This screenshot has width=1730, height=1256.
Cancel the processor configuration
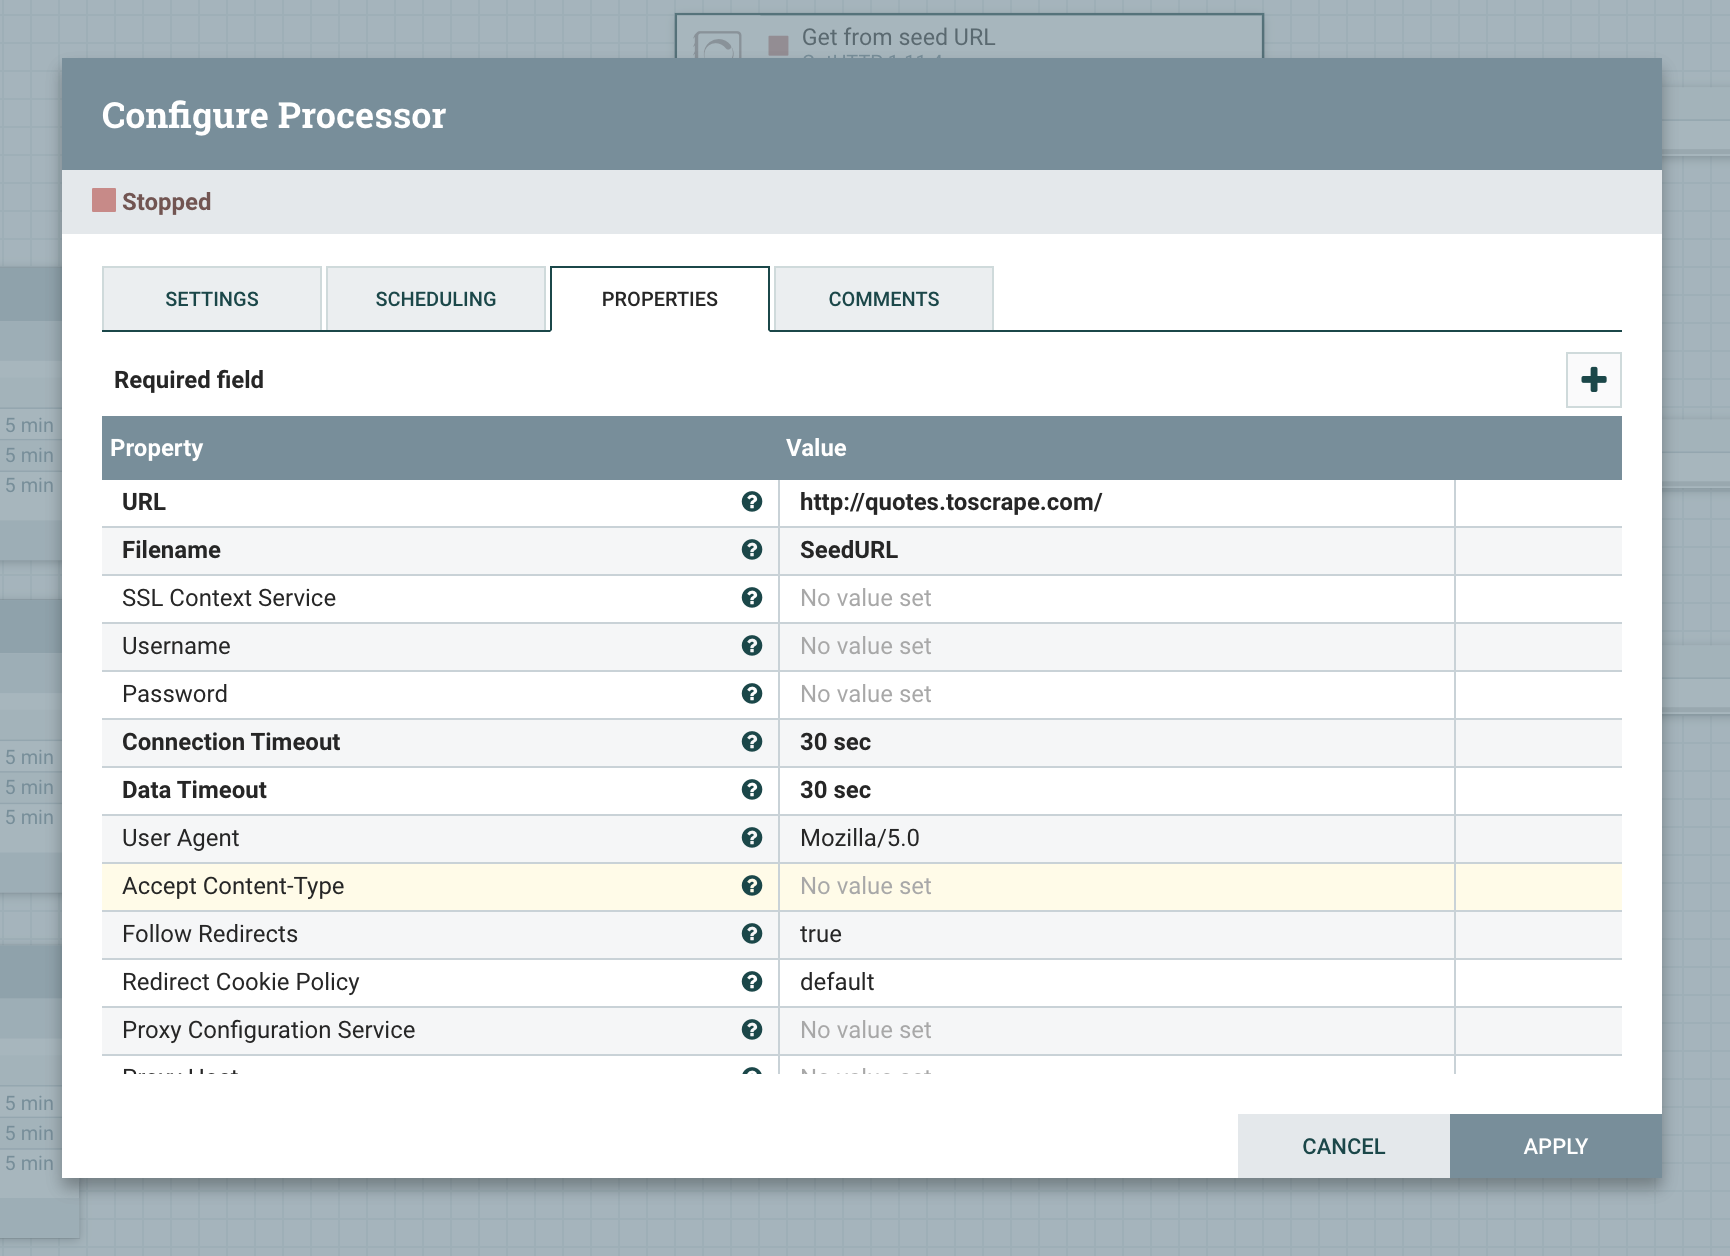tap(1343, 1146)
